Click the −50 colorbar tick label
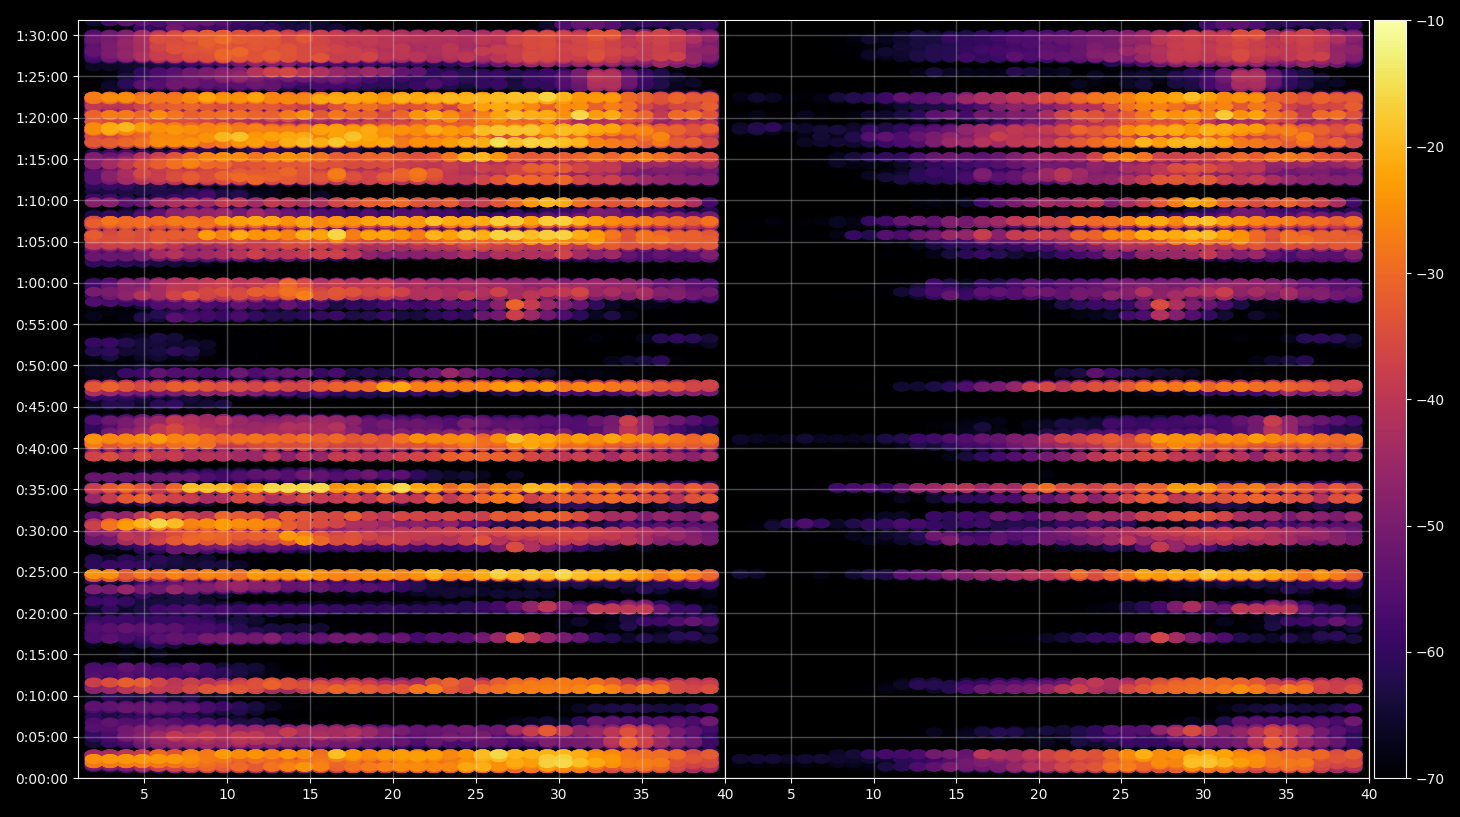The image size is (1460, 817). pyautogui.click(x=1431, y=526)
